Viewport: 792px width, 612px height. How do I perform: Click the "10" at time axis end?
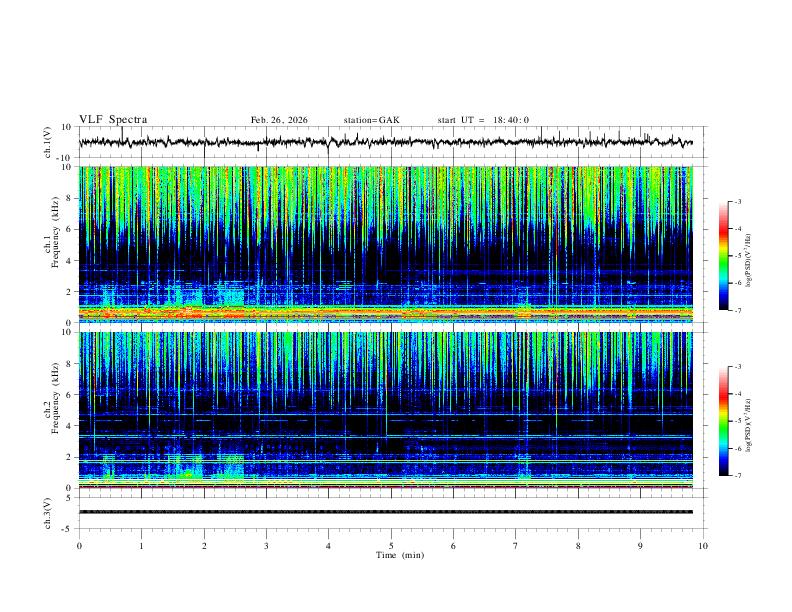tap(703, 546)
